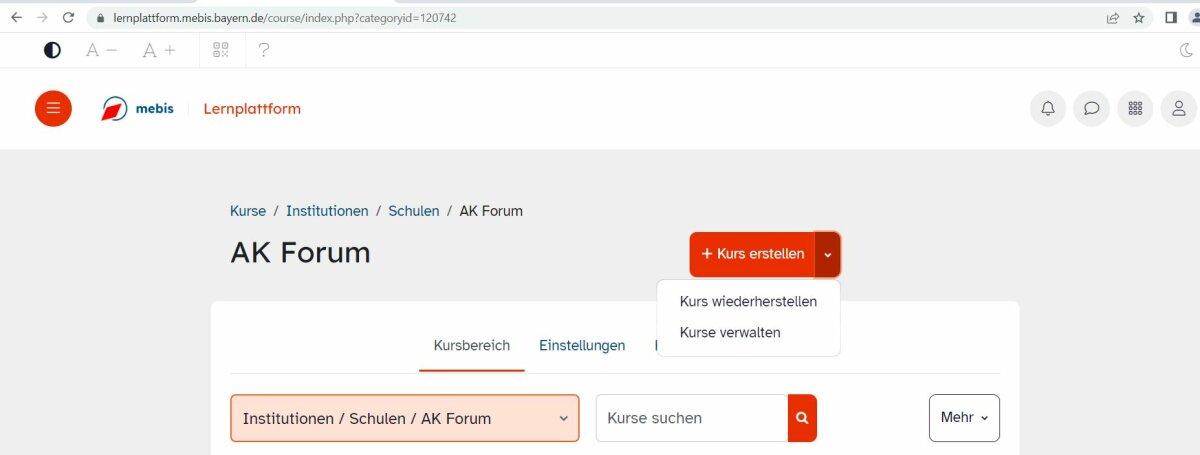Reload the page with the refresh icon
Image resolution: width=1200 pixels, height=455 pixels.
(68, 17)
